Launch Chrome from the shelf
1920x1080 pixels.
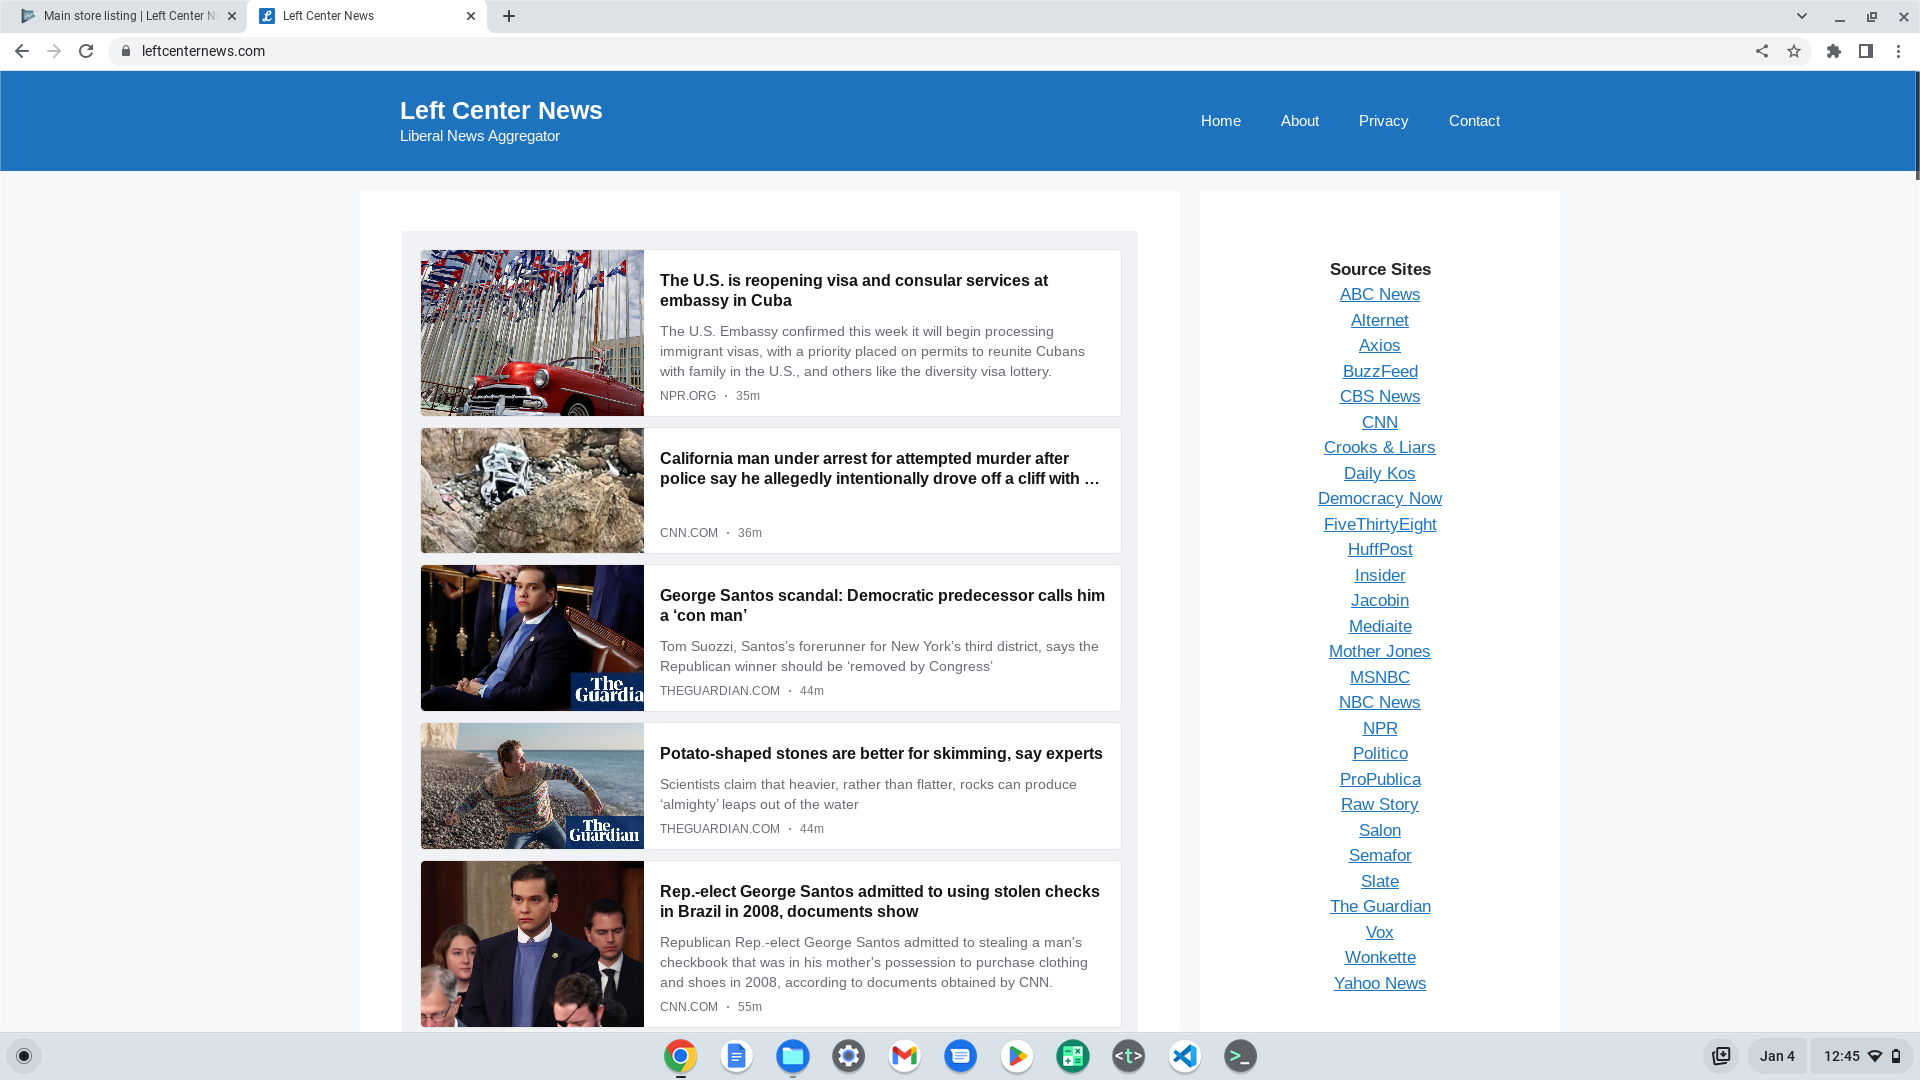(x=680, y=1056)
